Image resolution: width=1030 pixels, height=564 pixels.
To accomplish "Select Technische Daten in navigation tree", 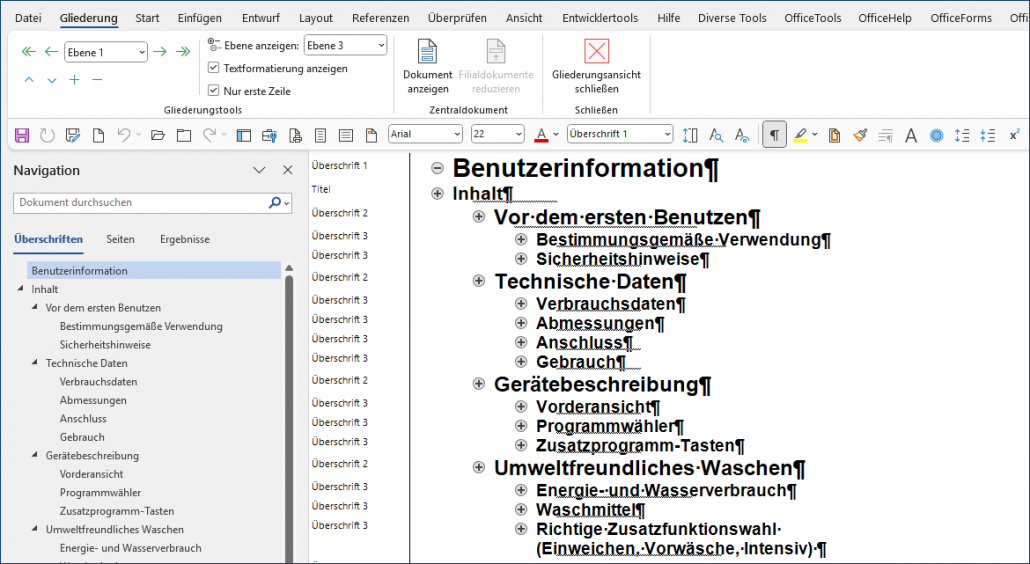I will pos(86,363).
